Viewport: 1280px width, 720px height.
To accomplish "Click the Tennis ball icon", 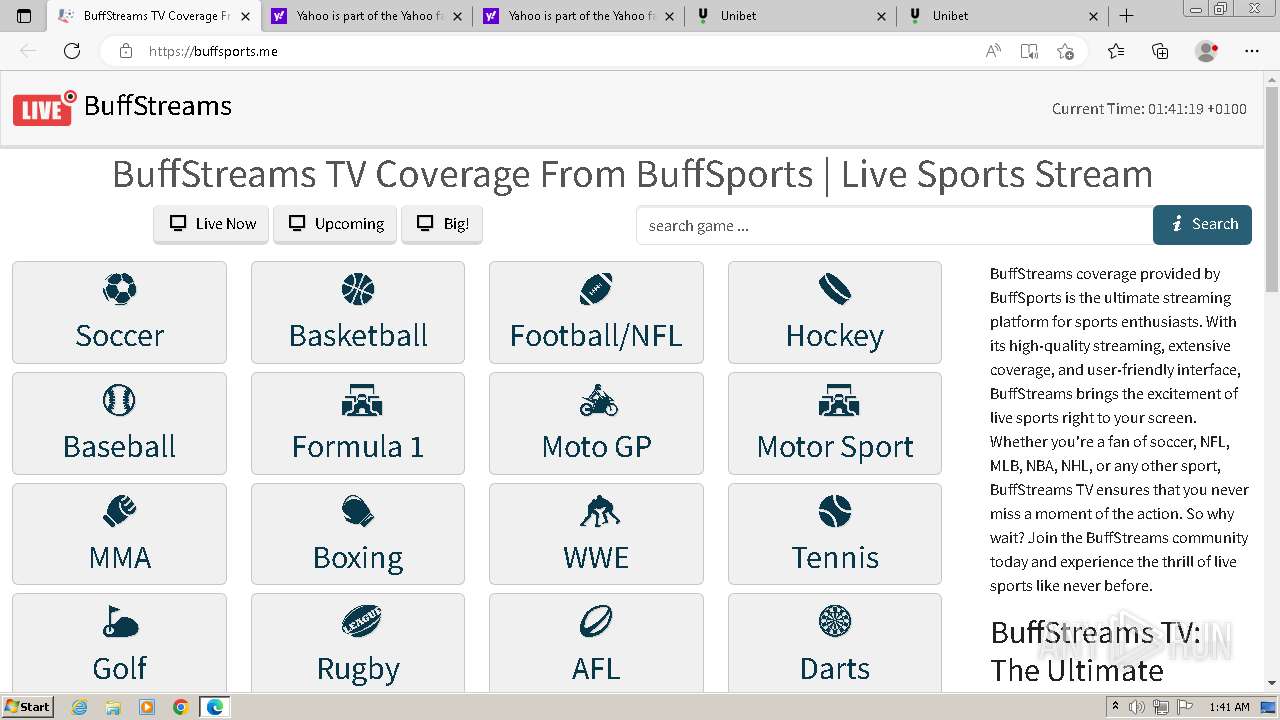I will [x=834, y=511].
